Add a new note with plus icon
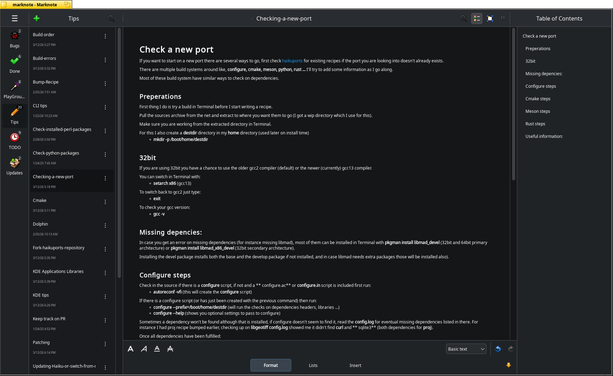The height and width of the screenshot is (376, 613). [x=37, y=18]
